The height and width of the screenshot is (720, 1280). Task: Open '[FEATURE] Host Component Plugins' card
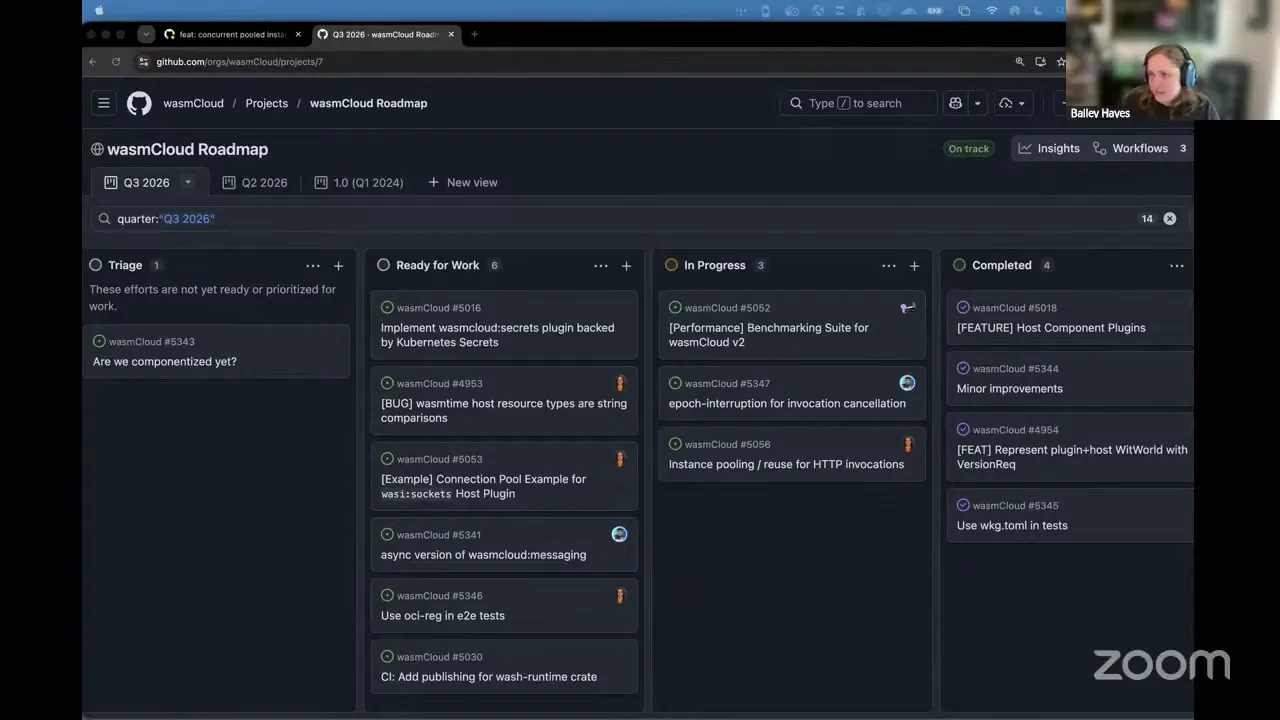click(1051, 328)
